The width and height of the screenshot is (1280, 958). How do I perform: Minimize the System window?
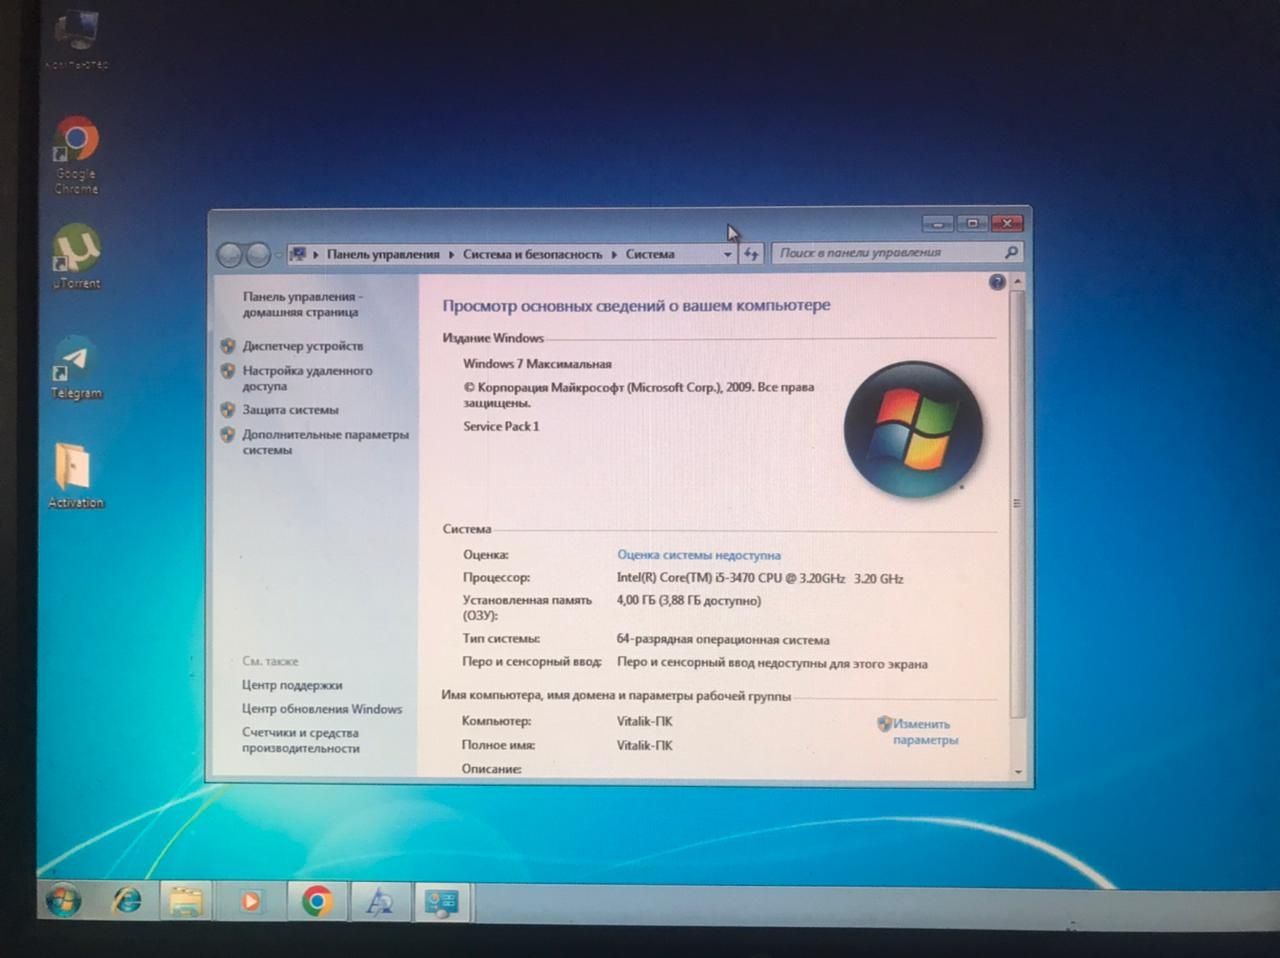tap(938, 223)
